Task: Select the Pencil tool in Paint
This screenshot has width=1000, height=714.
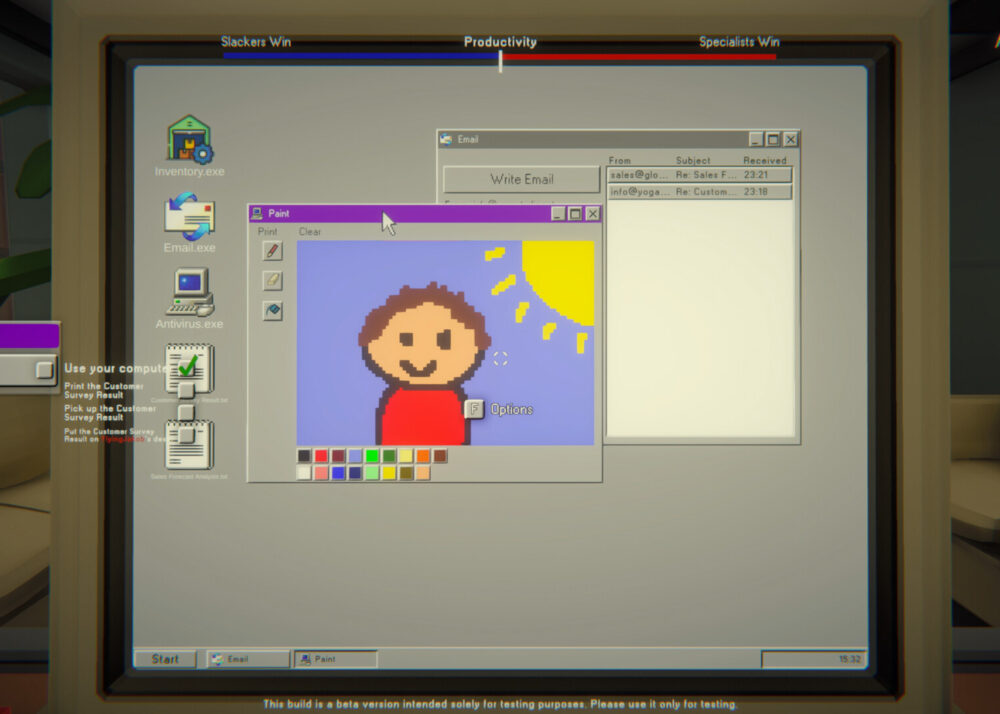Action: point(272,251)
